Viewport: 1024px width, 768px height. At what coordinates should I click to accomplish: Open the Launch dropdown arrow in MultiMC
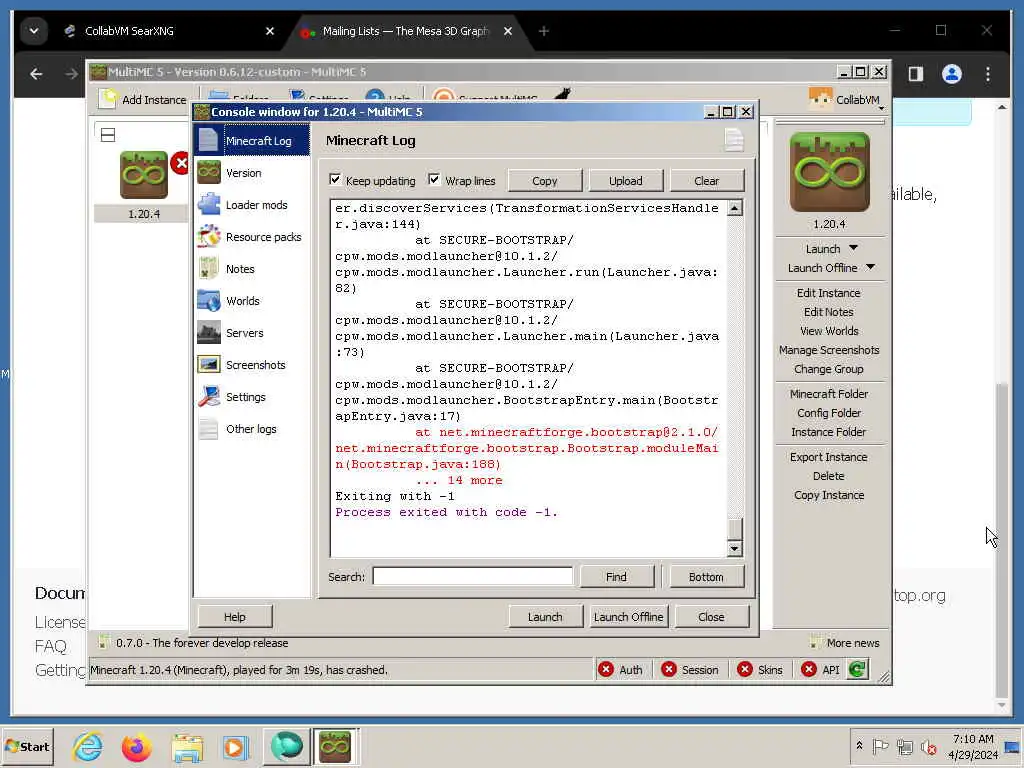854,248
